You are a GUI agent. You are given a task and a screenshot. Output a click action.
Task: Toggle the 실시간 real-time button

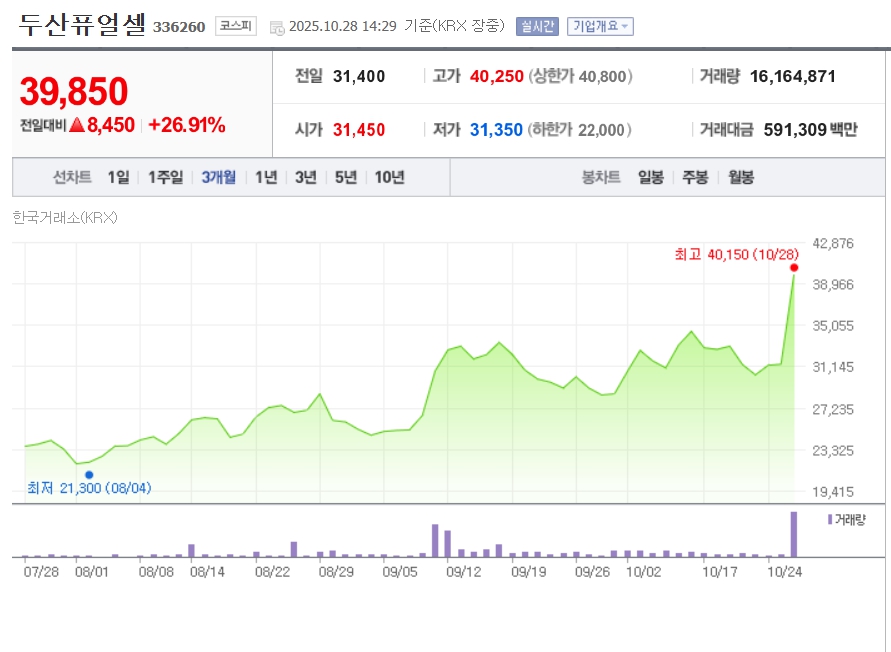click(x=537, y=27)
